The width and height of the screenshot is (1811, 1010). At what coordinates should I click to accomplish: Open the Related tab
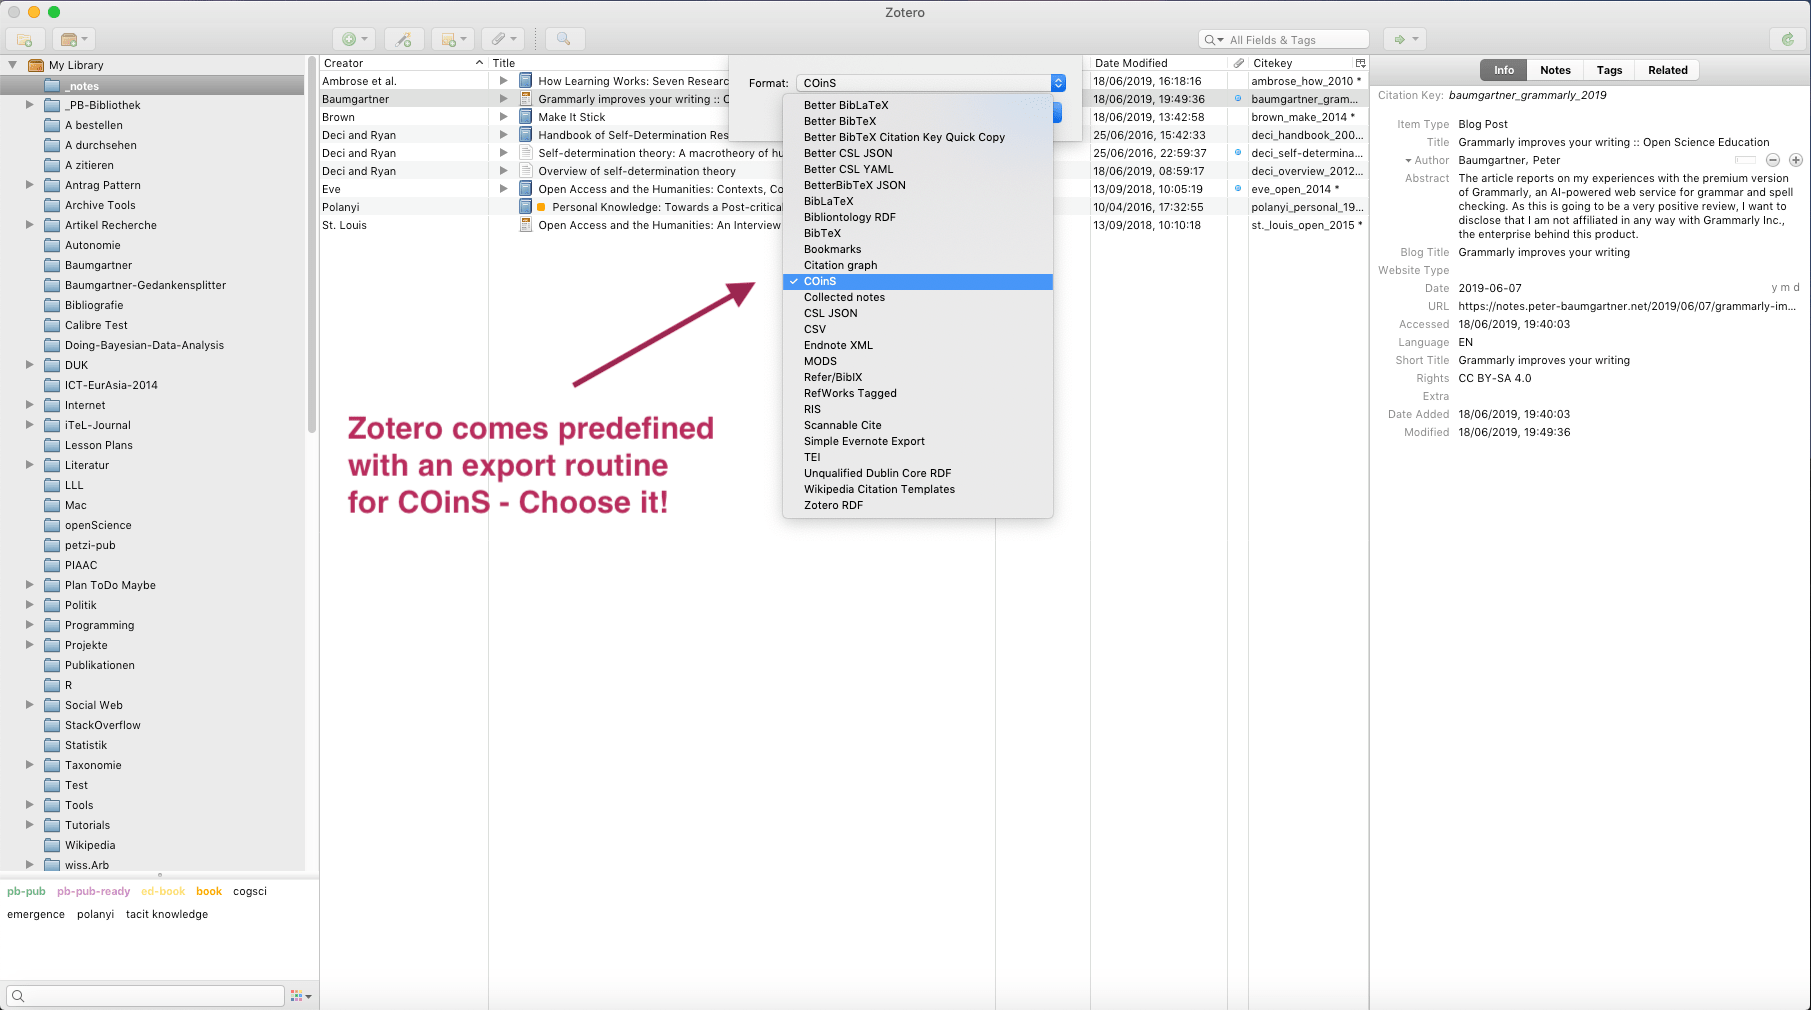(1666, 69)
